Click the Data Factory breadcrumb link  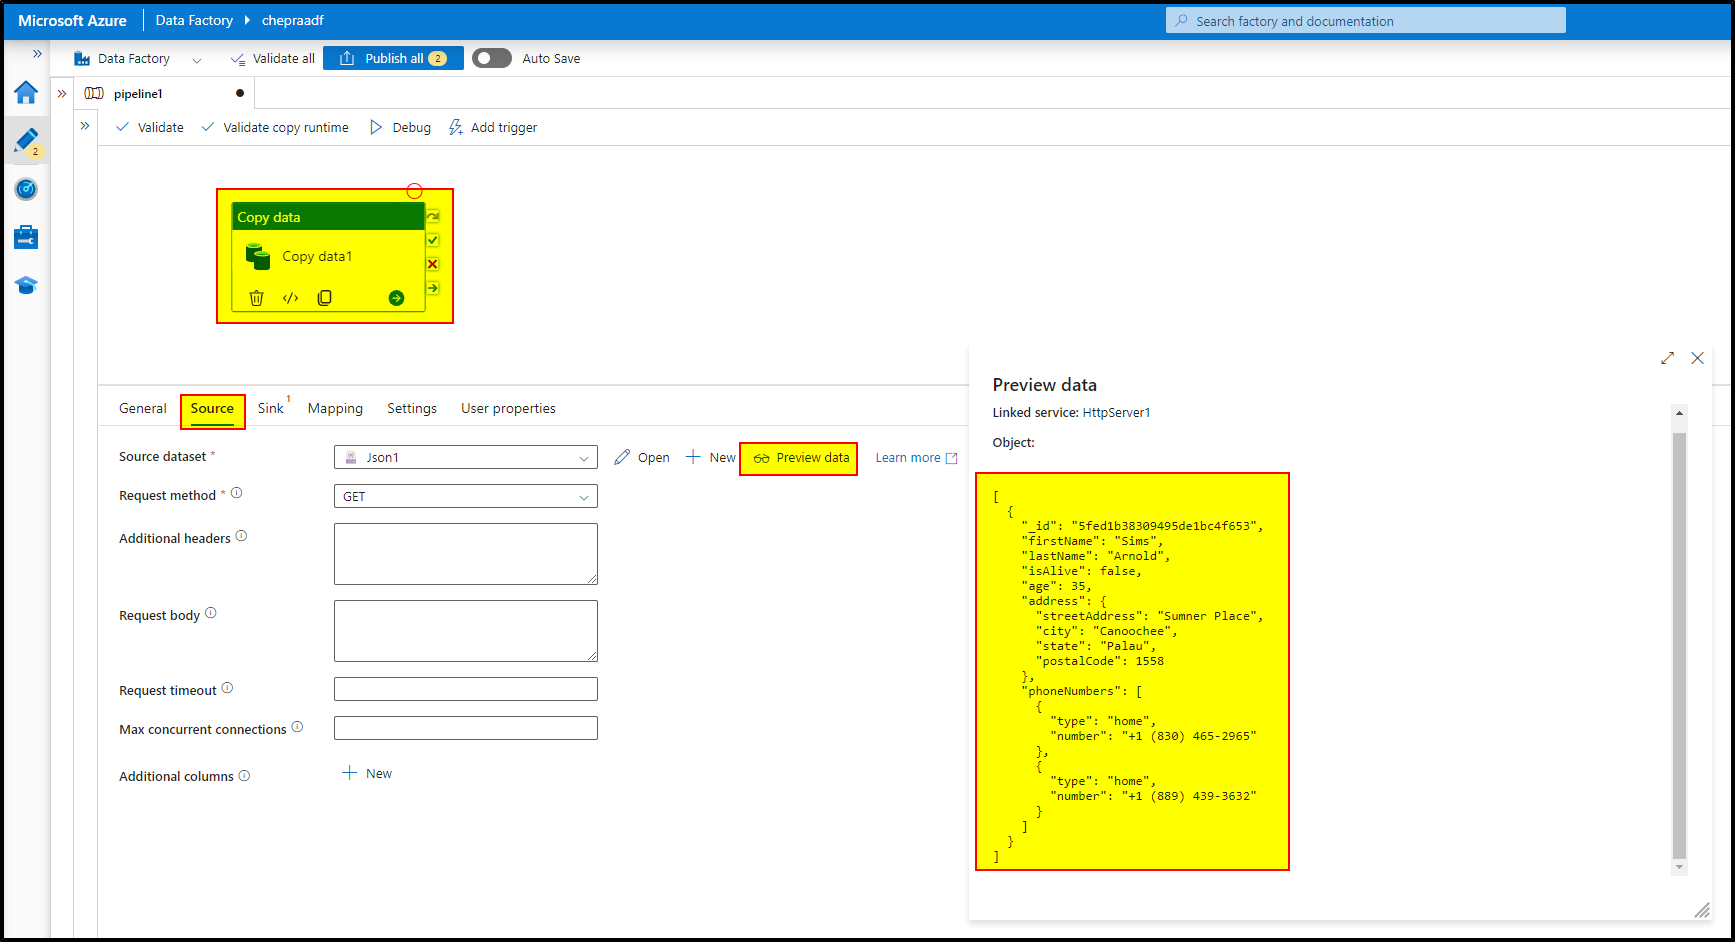[x=194, y=20]
